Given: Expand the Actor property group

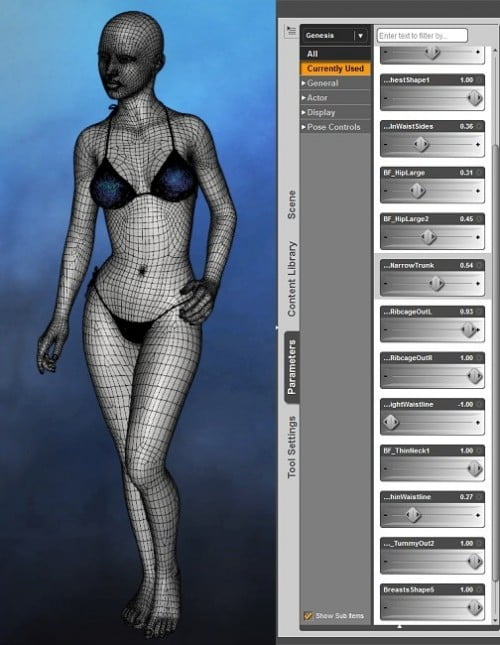Looking at the screenshot, I should [303, 98].
